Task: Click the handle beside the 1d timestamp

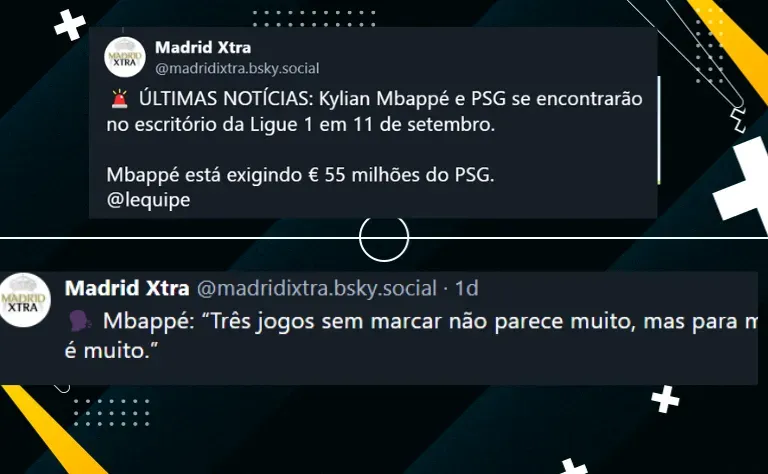Action: click(316, 288)
